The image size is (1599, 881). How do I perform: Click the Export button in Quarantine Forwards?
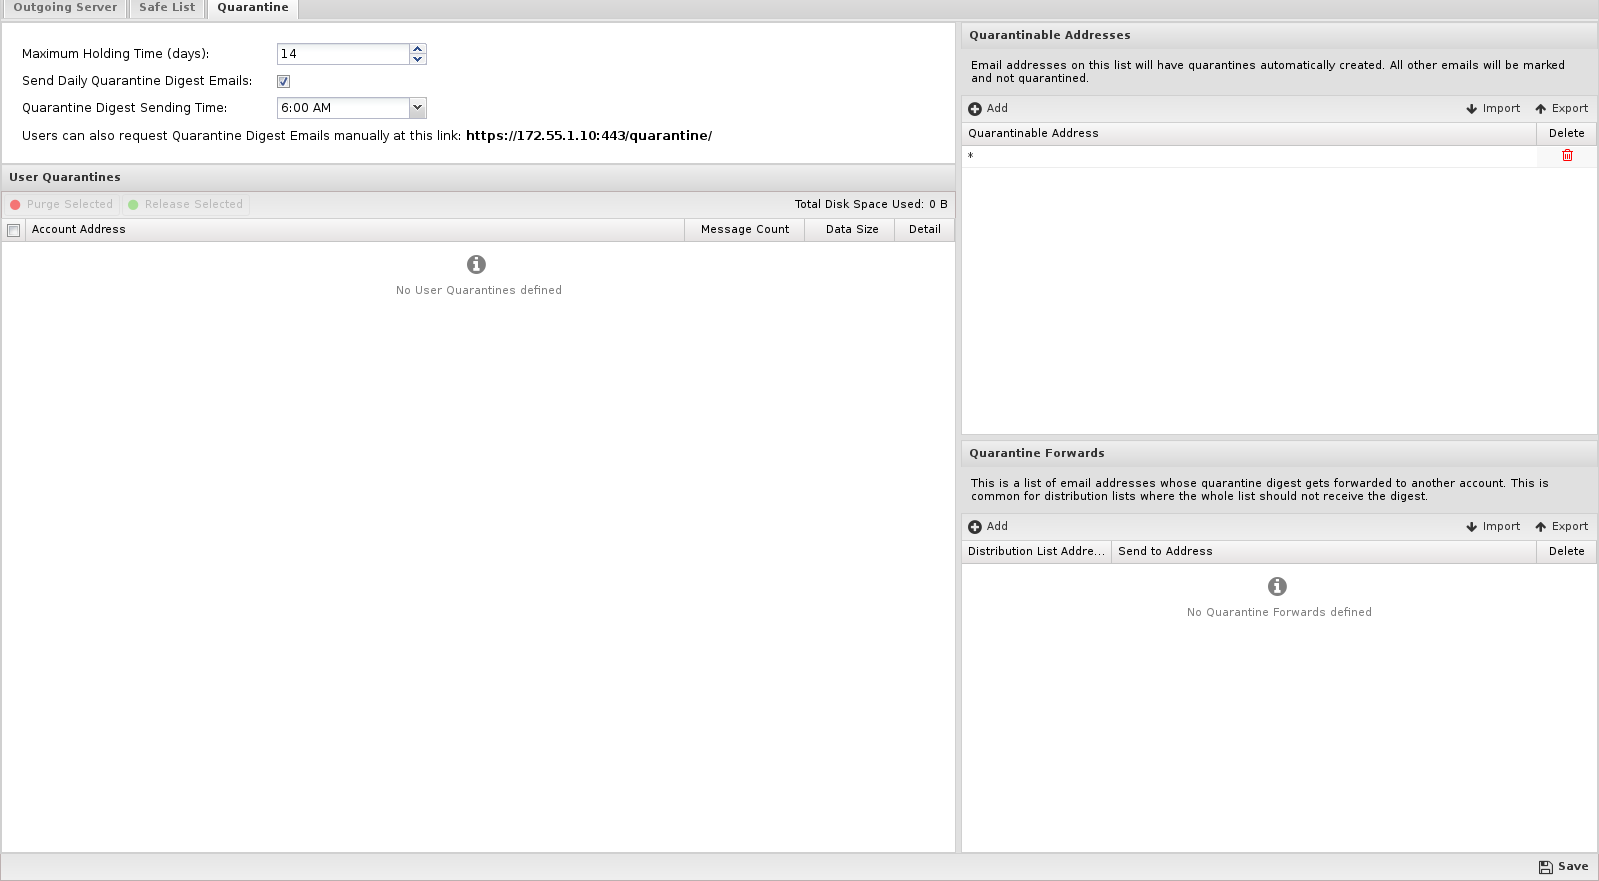point(1562,527)
